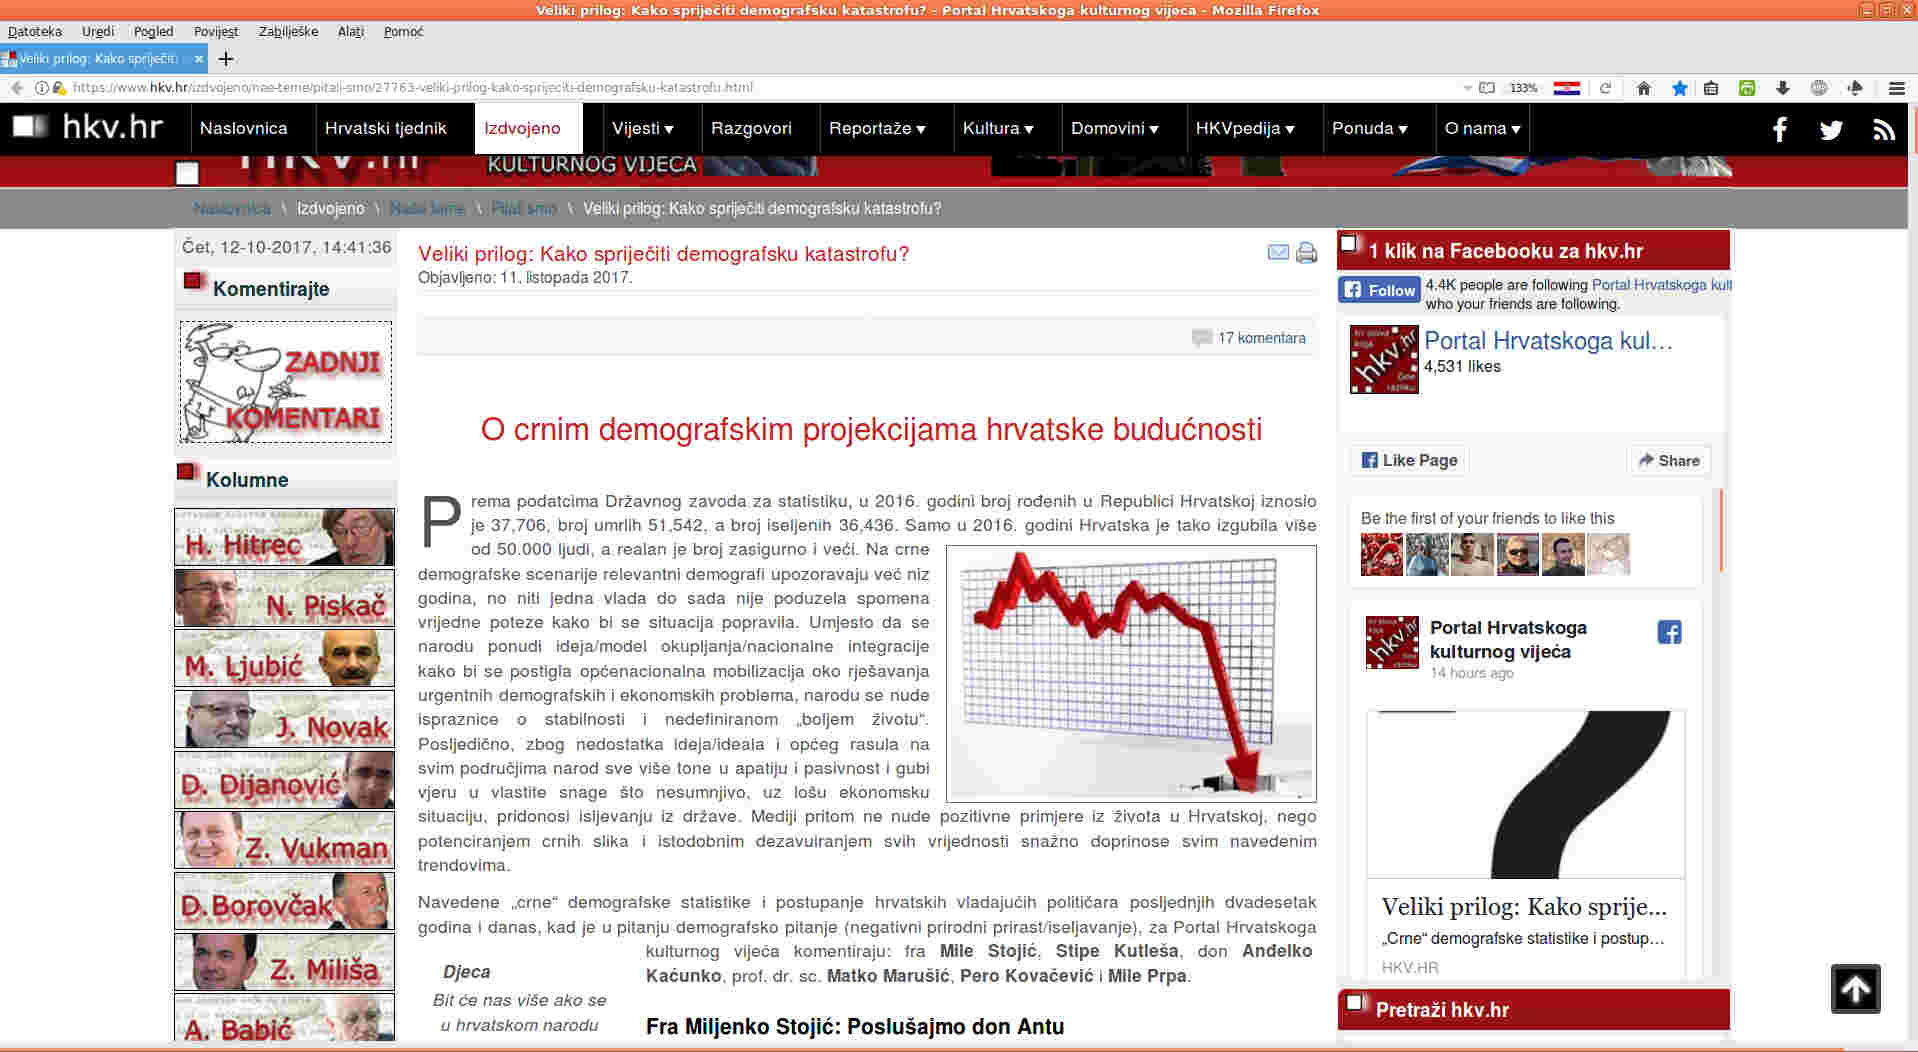Toggle the checkbox beside 1 klik na Facebooku
Image resolution: width=1918 pixels, height=1052 pixels.
coord(1349,243)
